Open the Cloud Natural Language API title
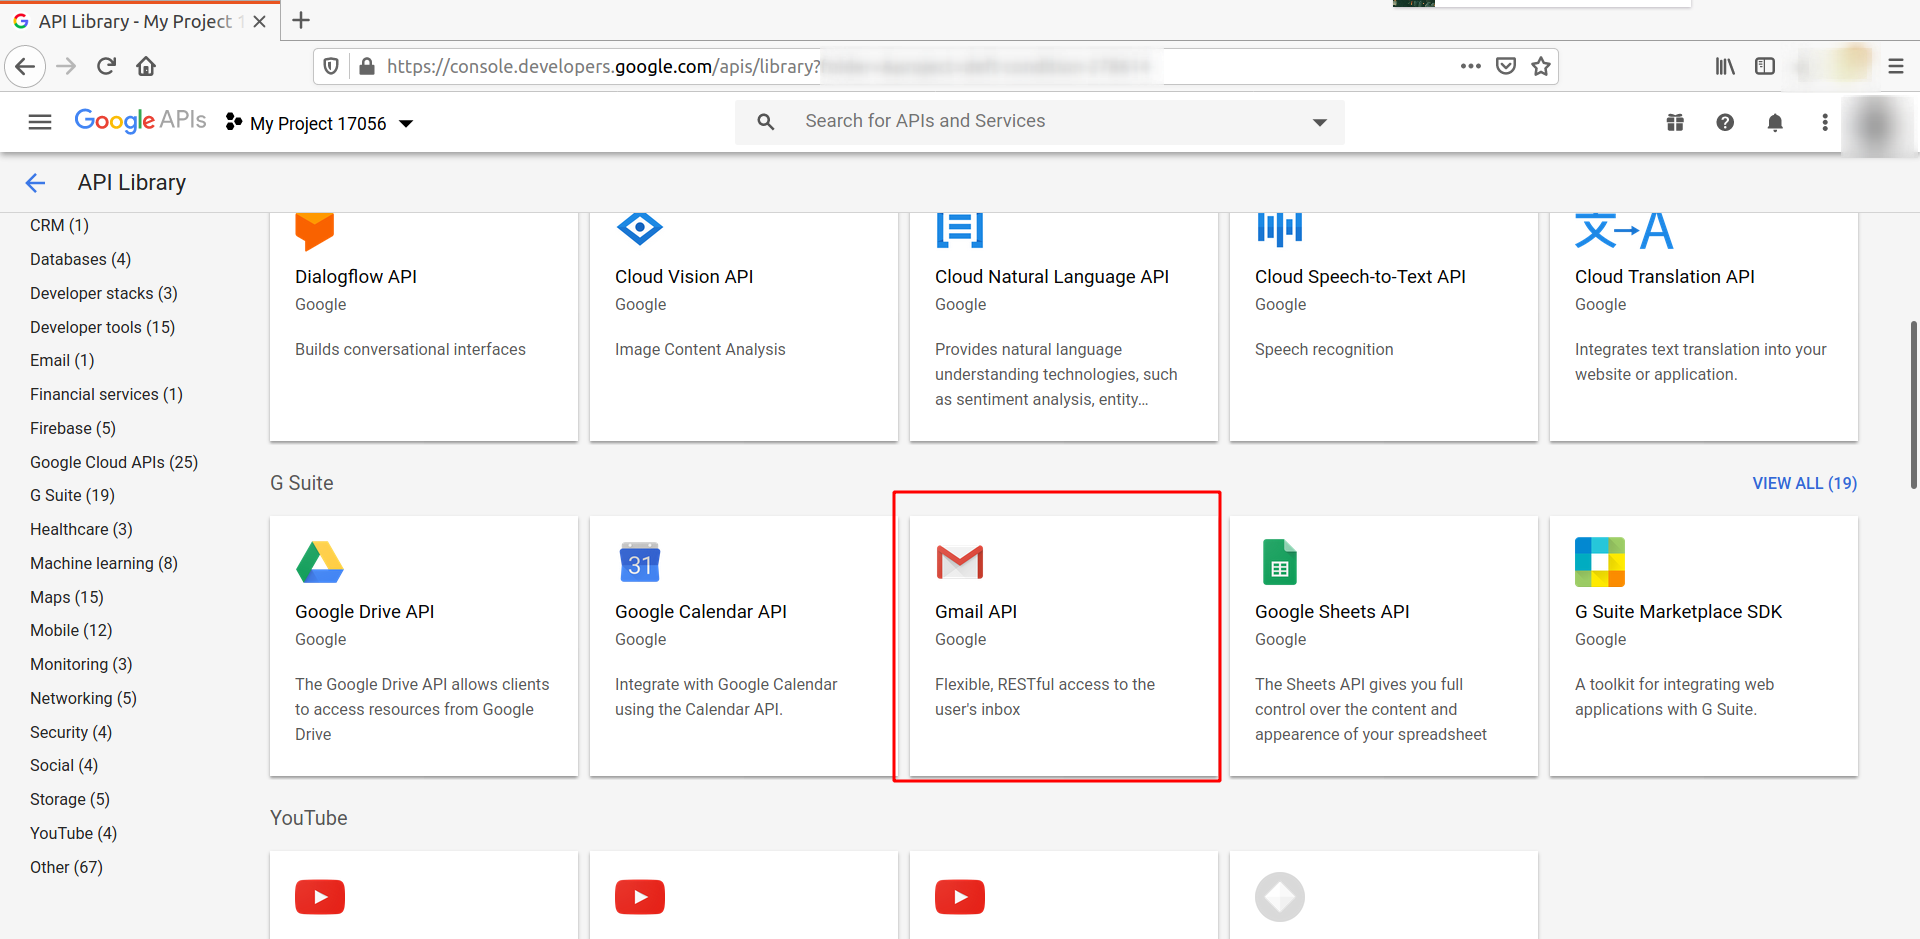Screen dimensions: 1920x939 (x=1052, y=277)
